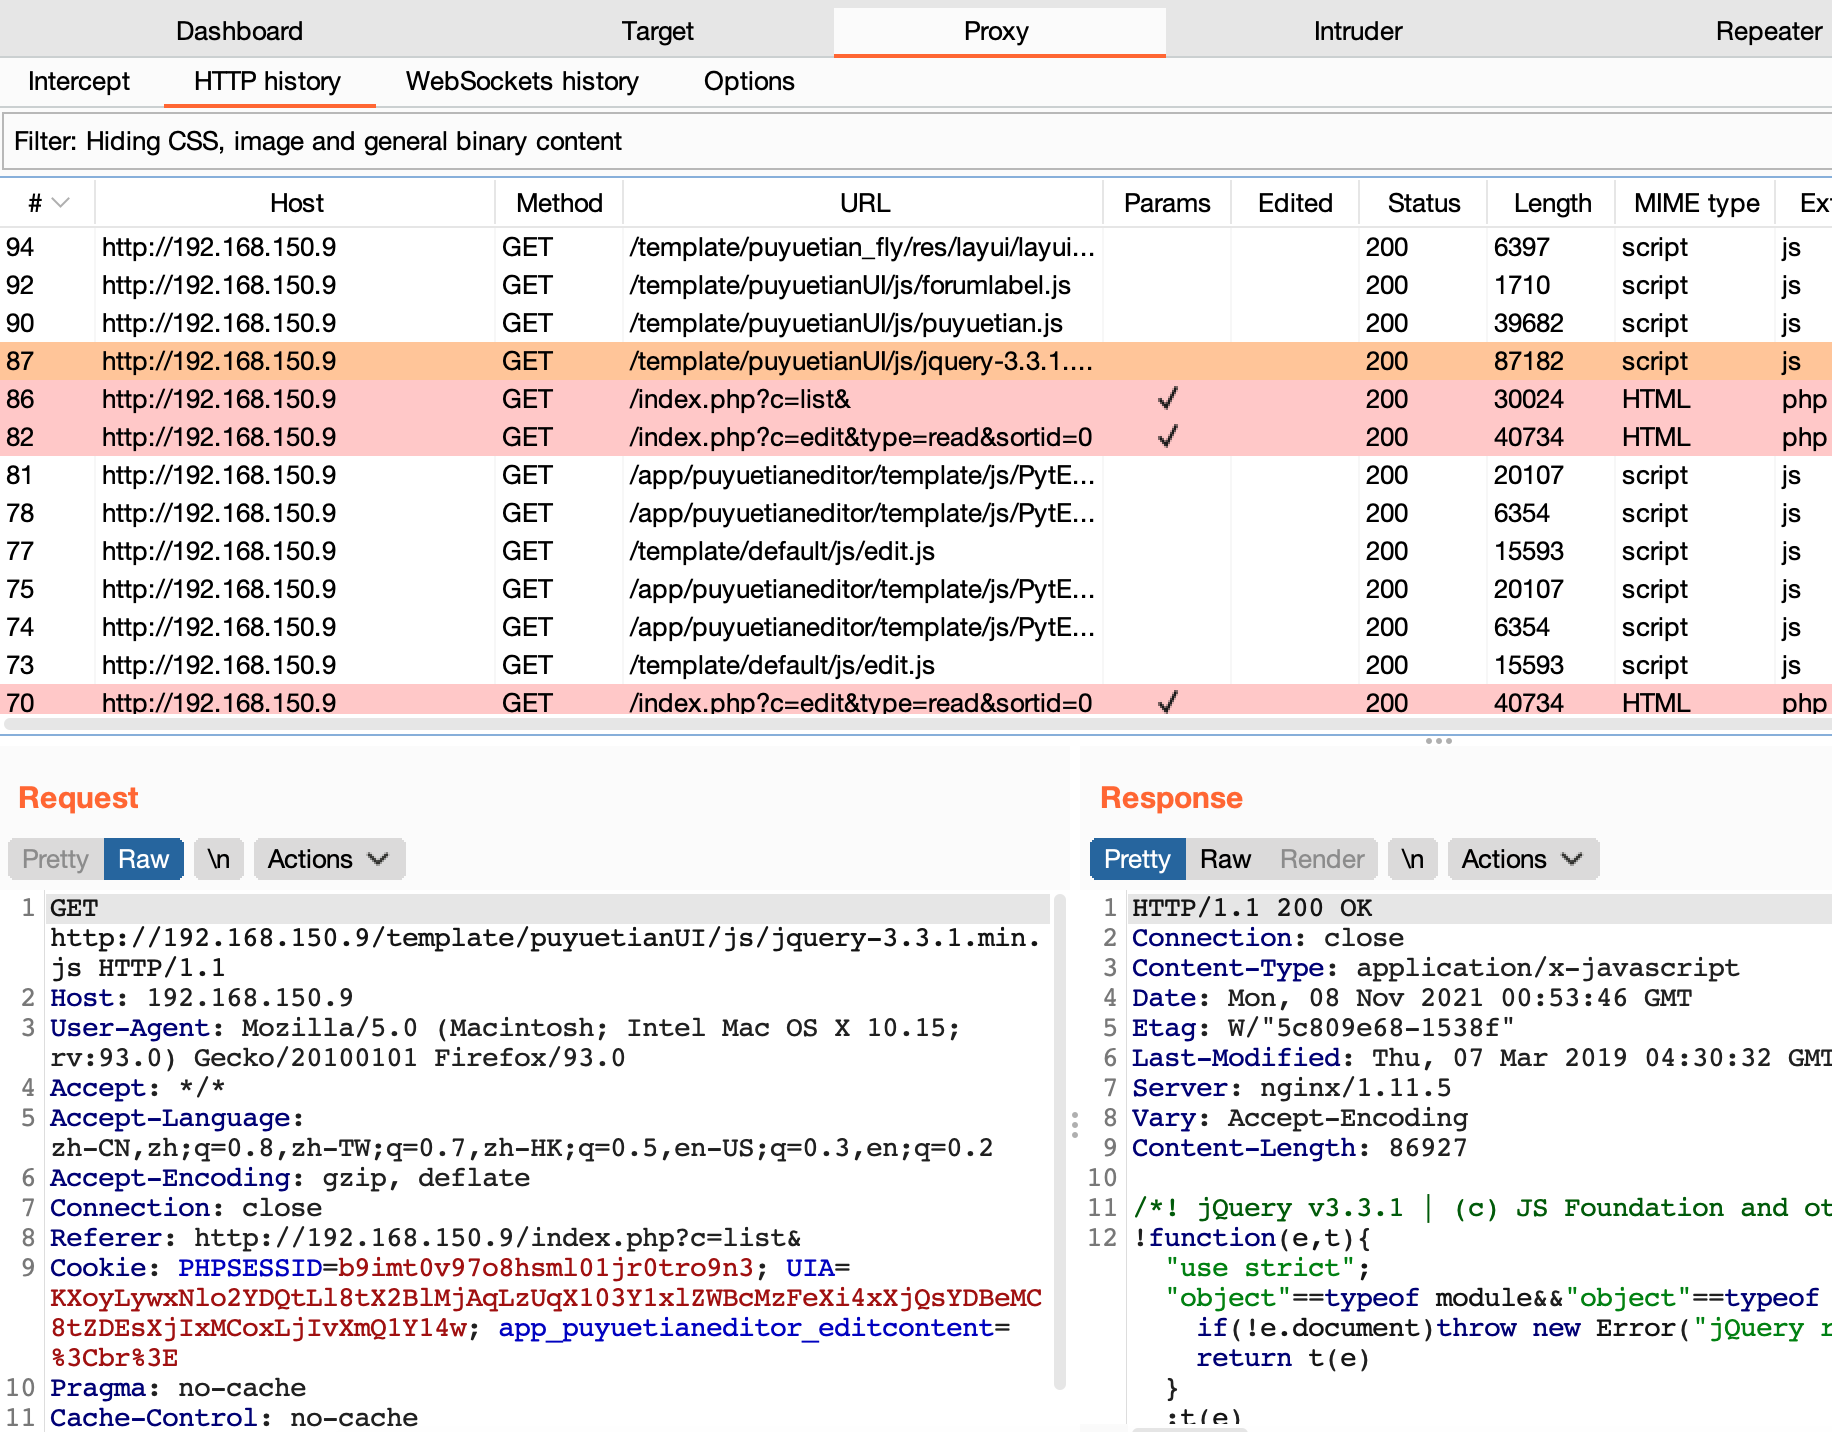Open the Proxy Options sub-tab
This screenshot has width=1832, height=1432.
(x=749, y=81)
